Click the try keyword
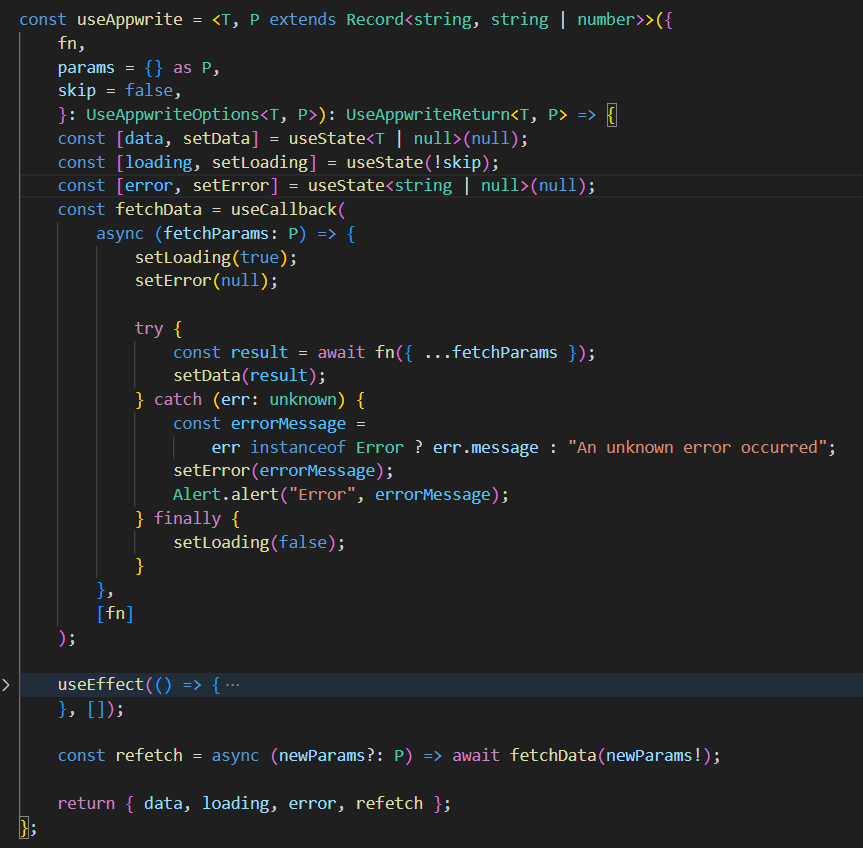The width and height of the screenshot is (863, 848). click(149, 329)
